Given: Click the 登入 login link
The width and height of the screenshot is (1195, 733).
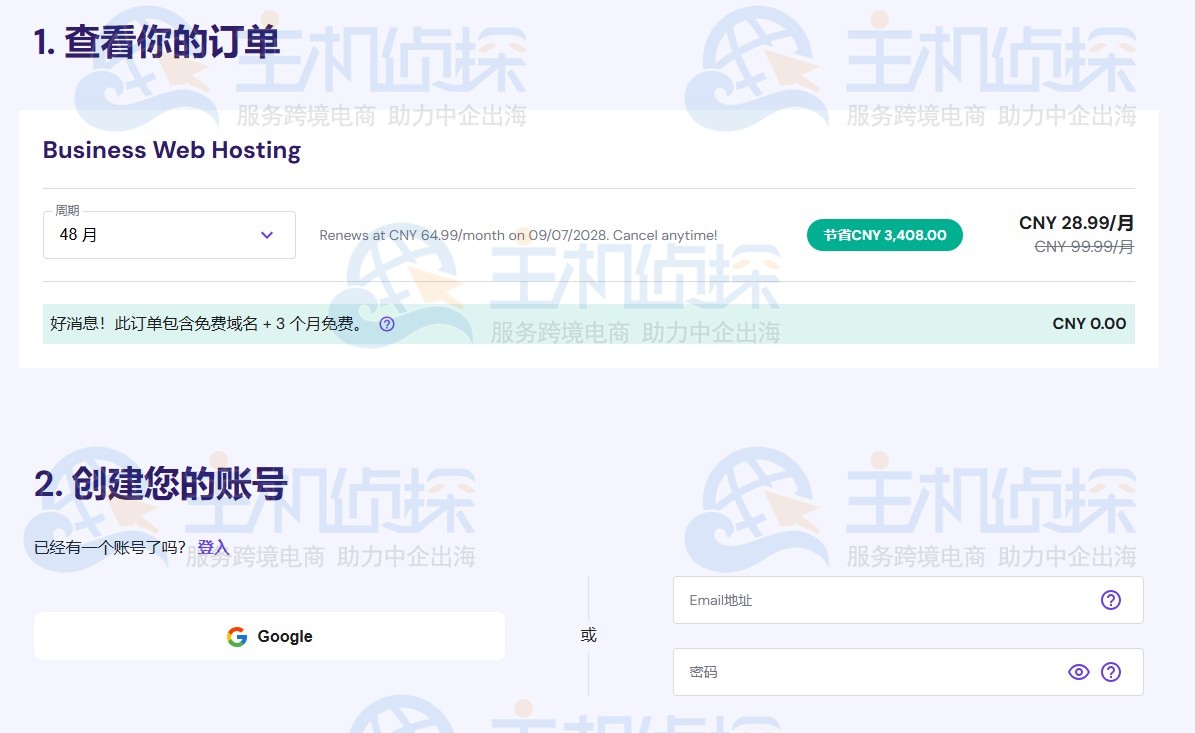Looking at the screenshot, I should pyautogui.click(x=215, y=548).
